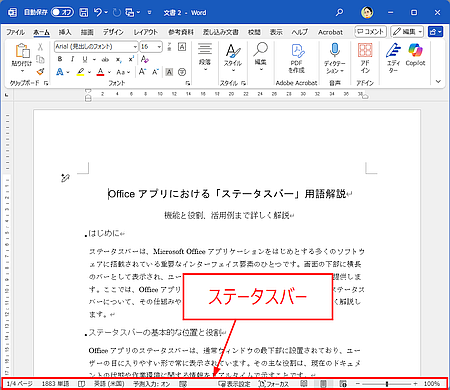The height and width of the screenshot is (390, 450).
Task: Open highlight color dropdown arrow
Action: (x=89, y=72)
